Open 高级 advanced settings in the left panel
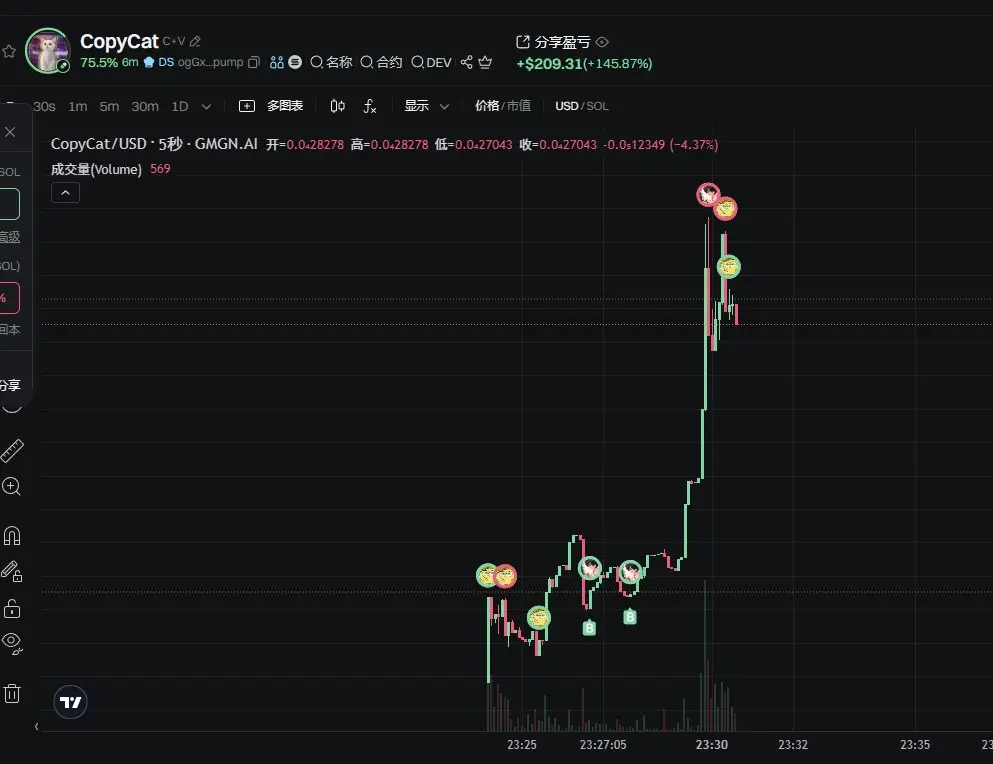This screenshot has height=764, width=993. coord(9,237)
